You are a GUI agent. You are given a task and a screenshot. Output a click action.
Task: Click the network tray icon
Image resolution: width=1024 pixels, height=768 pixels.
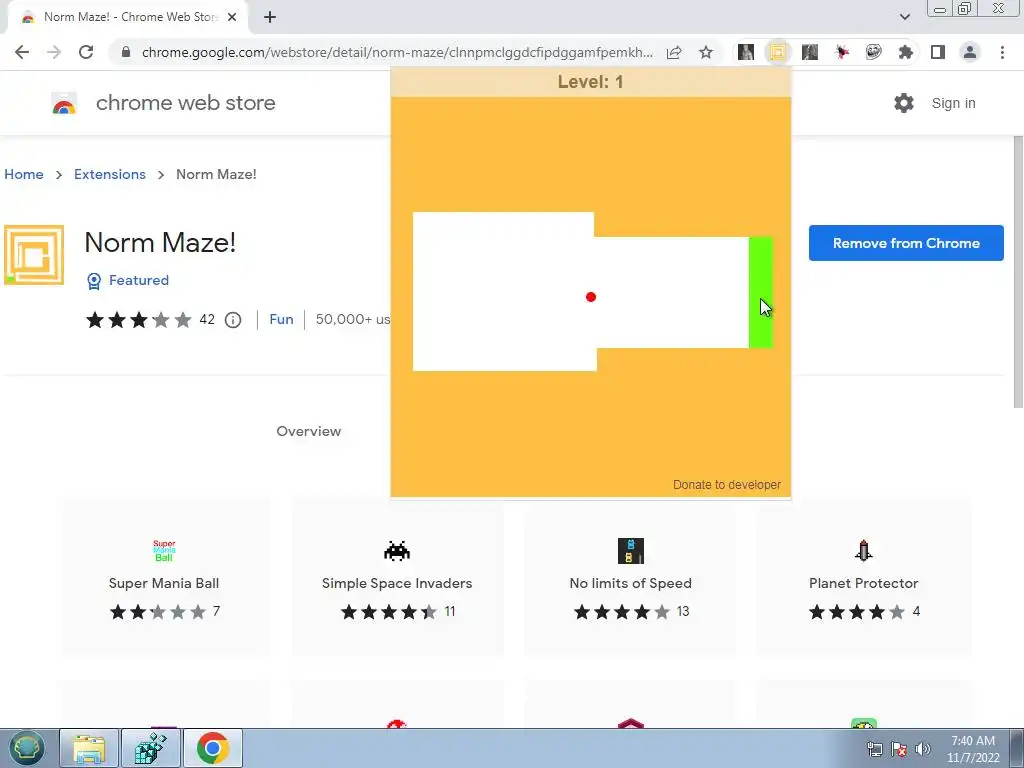click(x=874, y=749)
